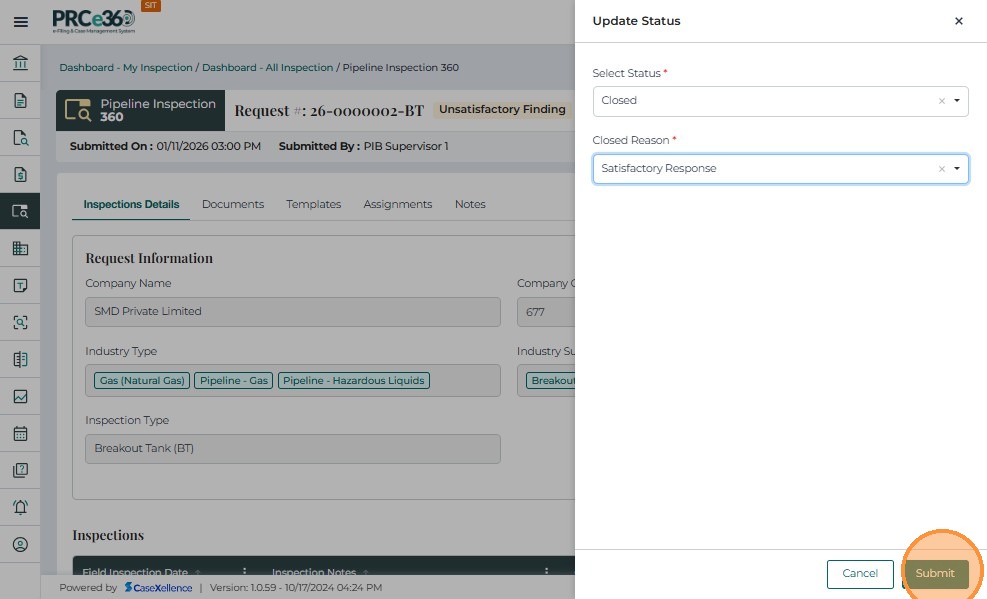Screen dimensions: 987x599
Task: Switch to the Assignments tab
Action: coord(397,204)
